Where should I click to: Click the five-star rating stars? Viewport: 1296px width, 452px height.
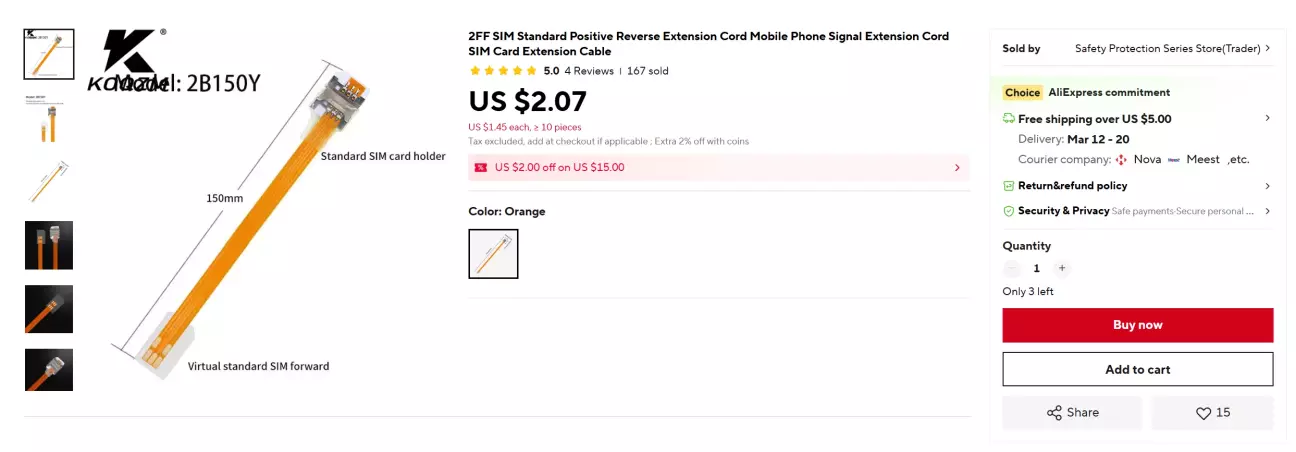tap(503, 71)
